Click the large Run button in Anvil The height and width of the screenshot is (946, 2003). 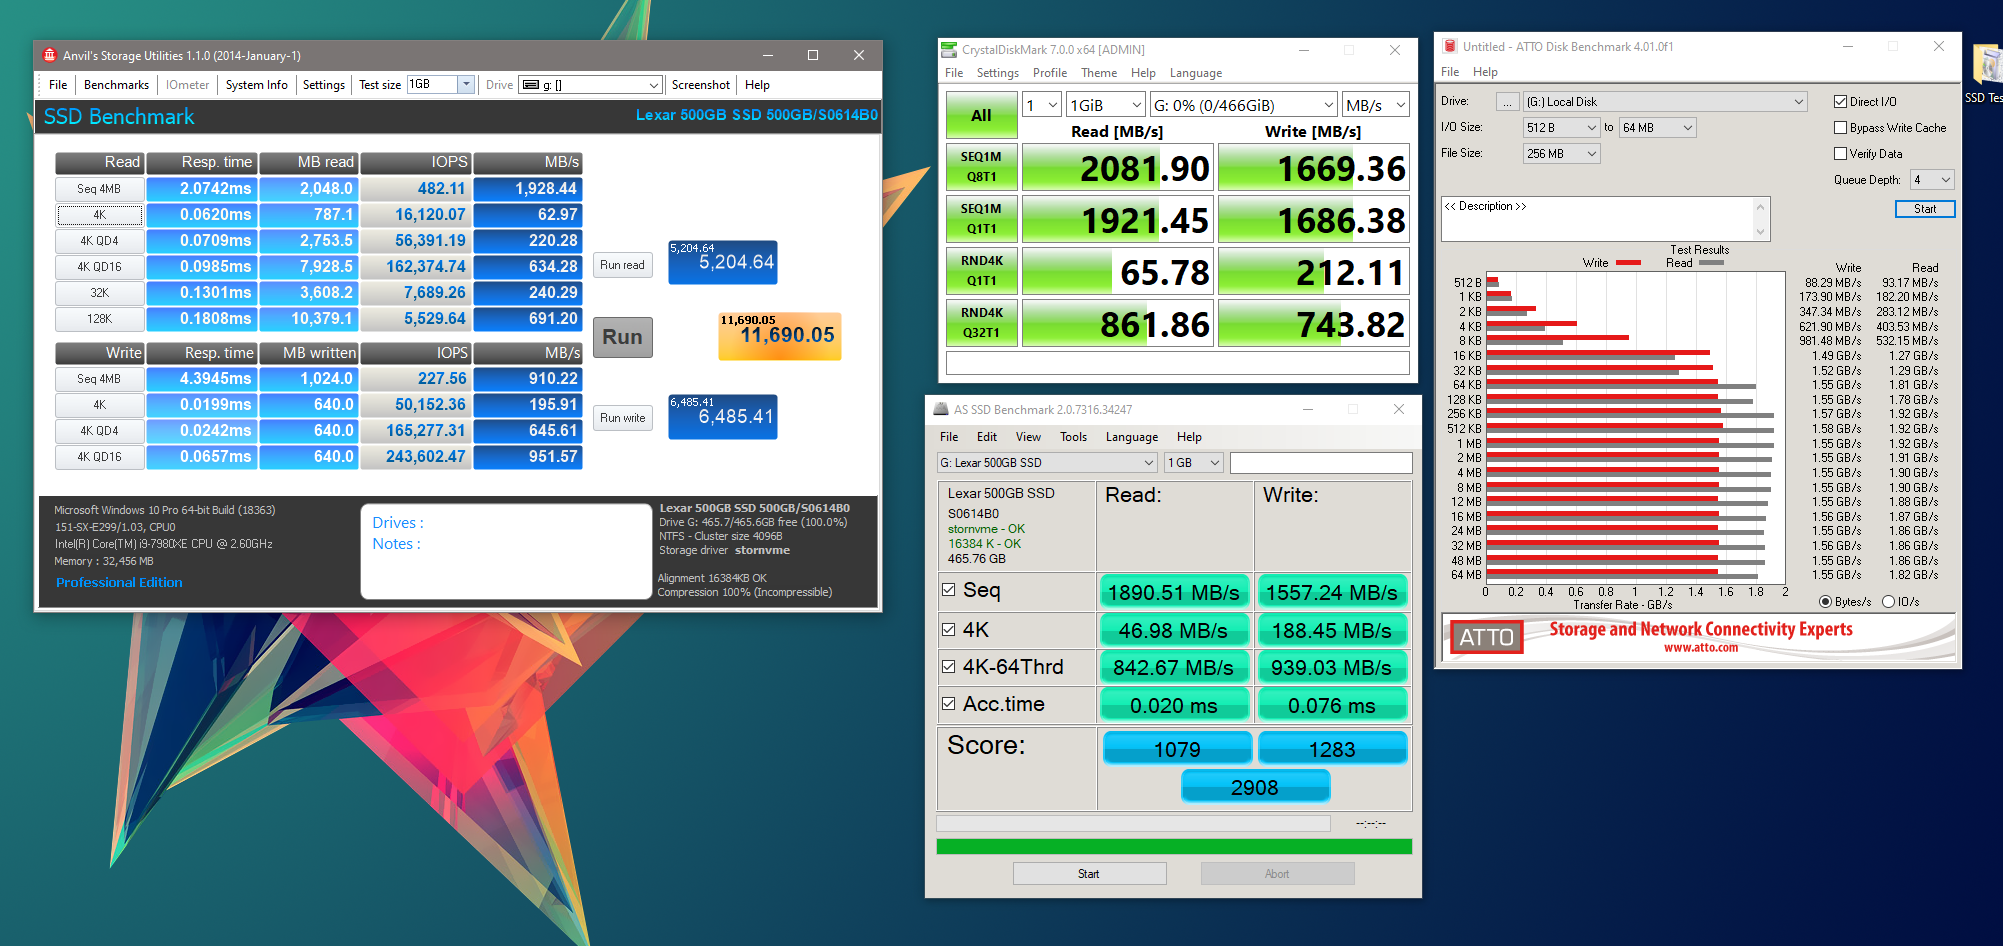tap(623, 337)
